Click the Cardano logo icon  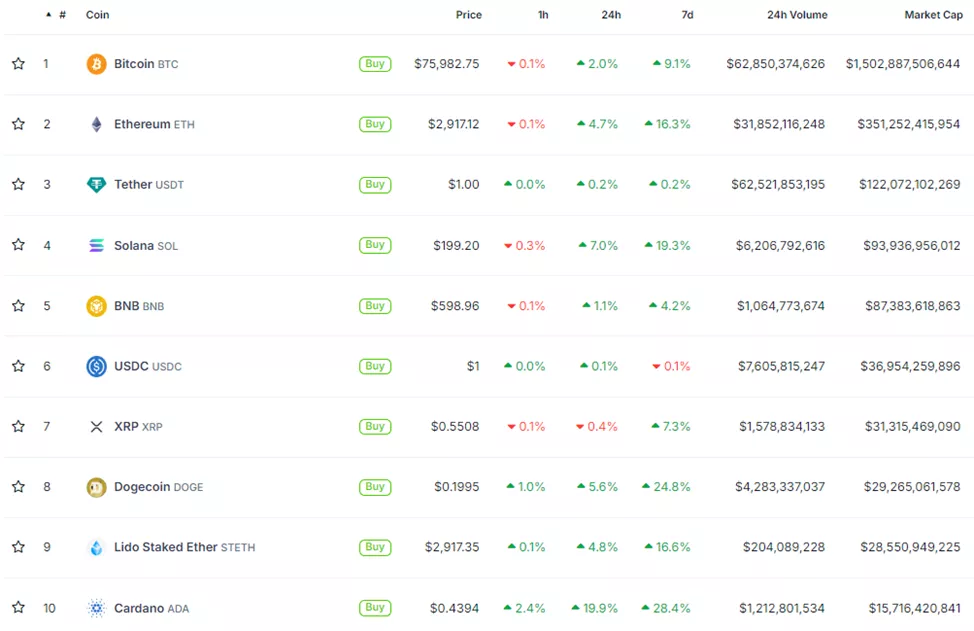click(x=96, y=608)
